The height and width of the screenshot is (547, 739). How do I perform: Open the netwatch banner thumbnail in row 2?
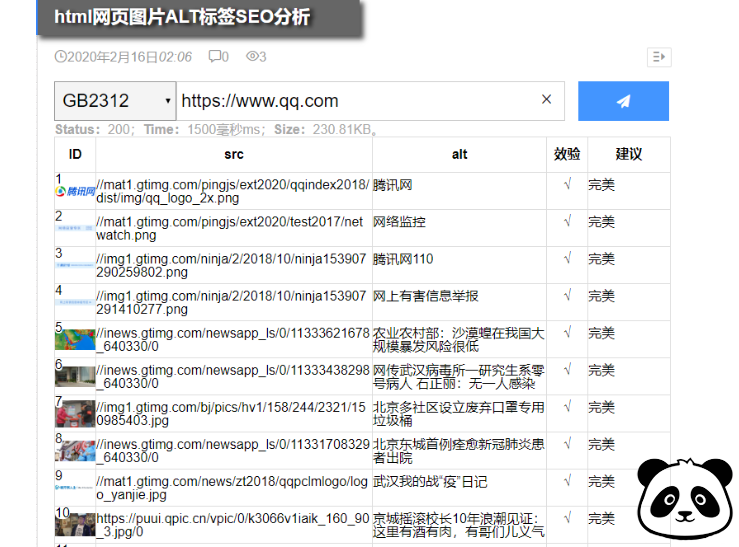(75, 228)
